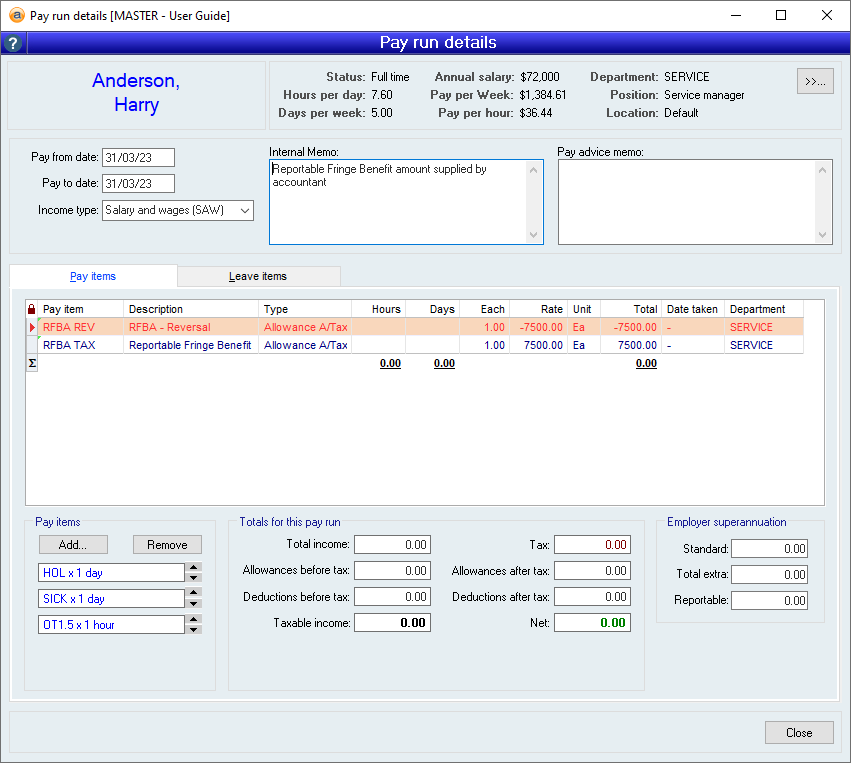Increase the OT1.5 x 1 hour stepper
This screenshot has height=763, width=851.
(x=194, y=620)
